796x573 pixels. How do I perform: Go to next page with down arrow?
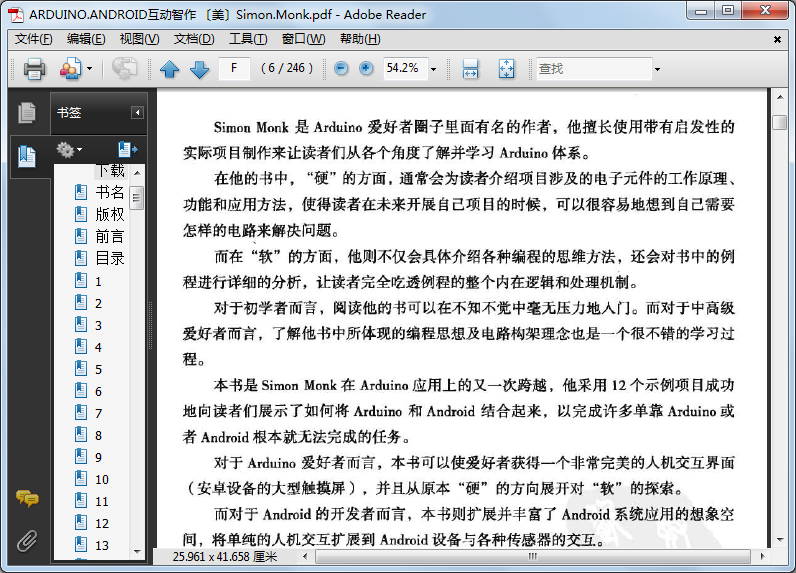pos(200,69)
